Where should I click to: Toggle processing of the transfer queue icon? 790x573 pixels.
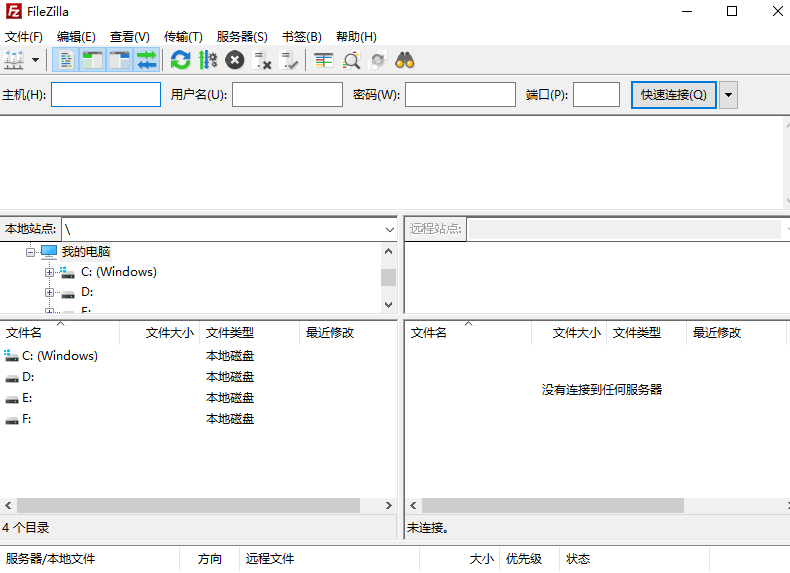(208, 60)
